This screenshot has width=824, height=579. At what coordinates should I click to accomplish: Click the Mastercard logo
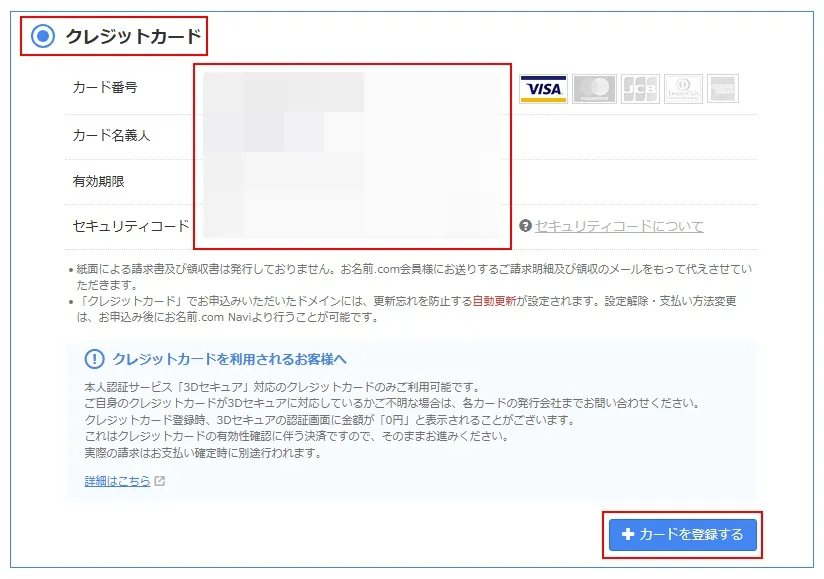click(594, 89)
